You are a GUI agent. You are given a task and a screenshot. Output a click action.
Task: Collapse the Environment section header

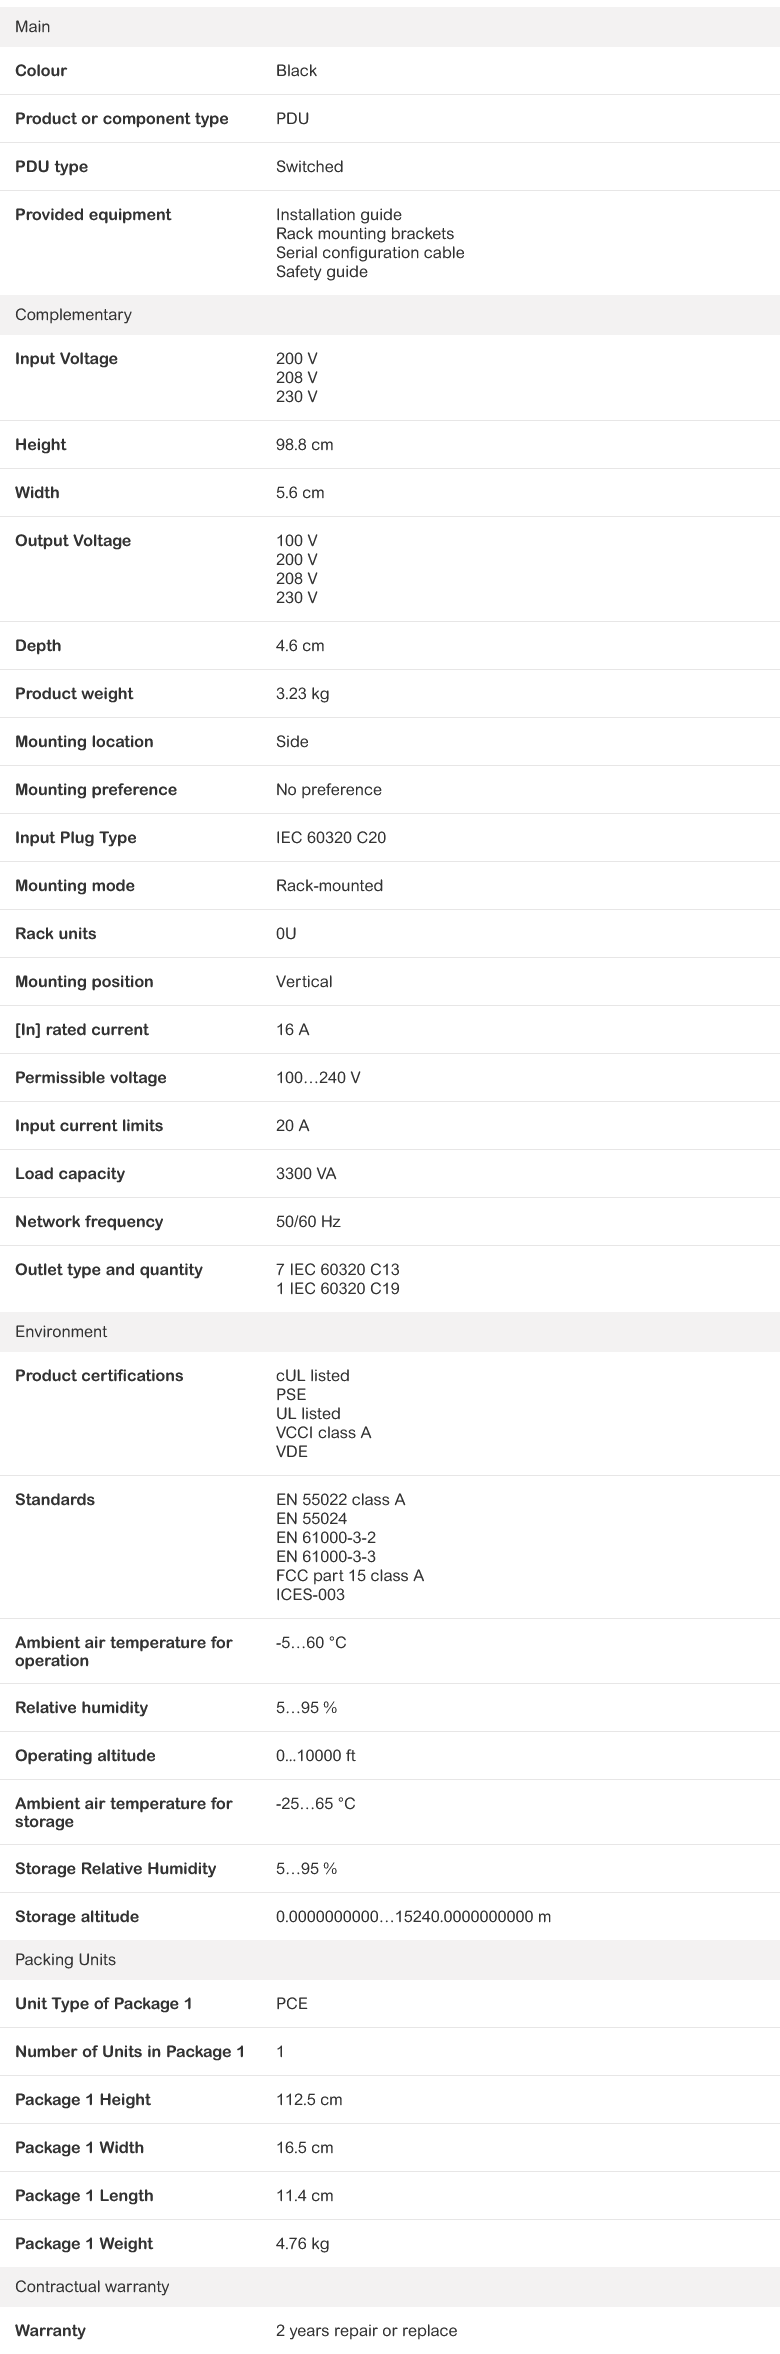coord(61,1332)
